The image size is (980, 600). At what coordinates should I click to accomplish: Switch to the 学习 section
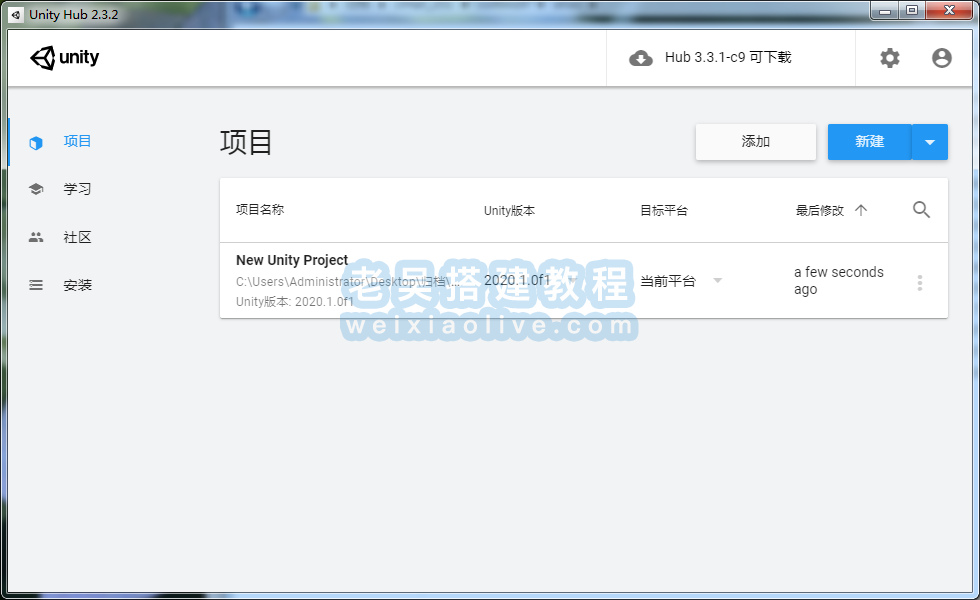[78, 188]
